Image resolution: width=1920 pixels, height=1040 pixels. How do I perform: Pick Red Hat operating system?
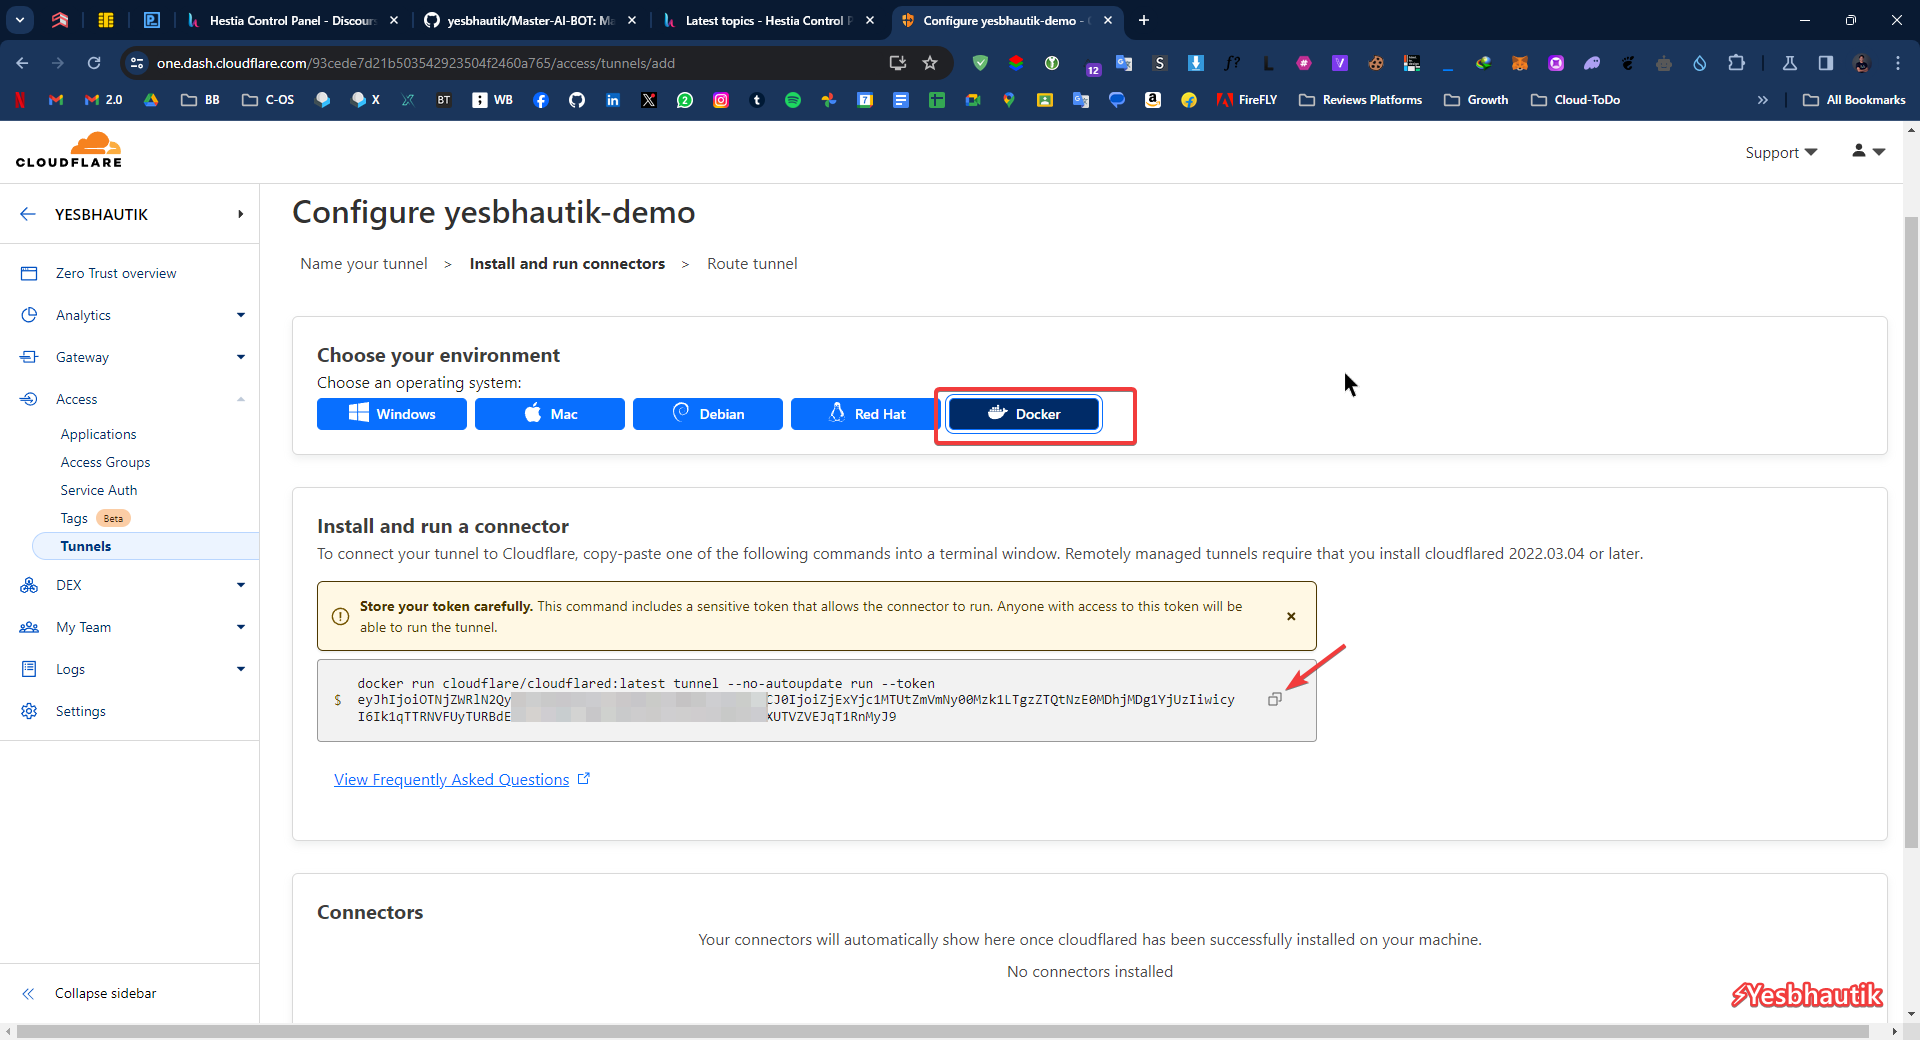click(x=866, y=414)
